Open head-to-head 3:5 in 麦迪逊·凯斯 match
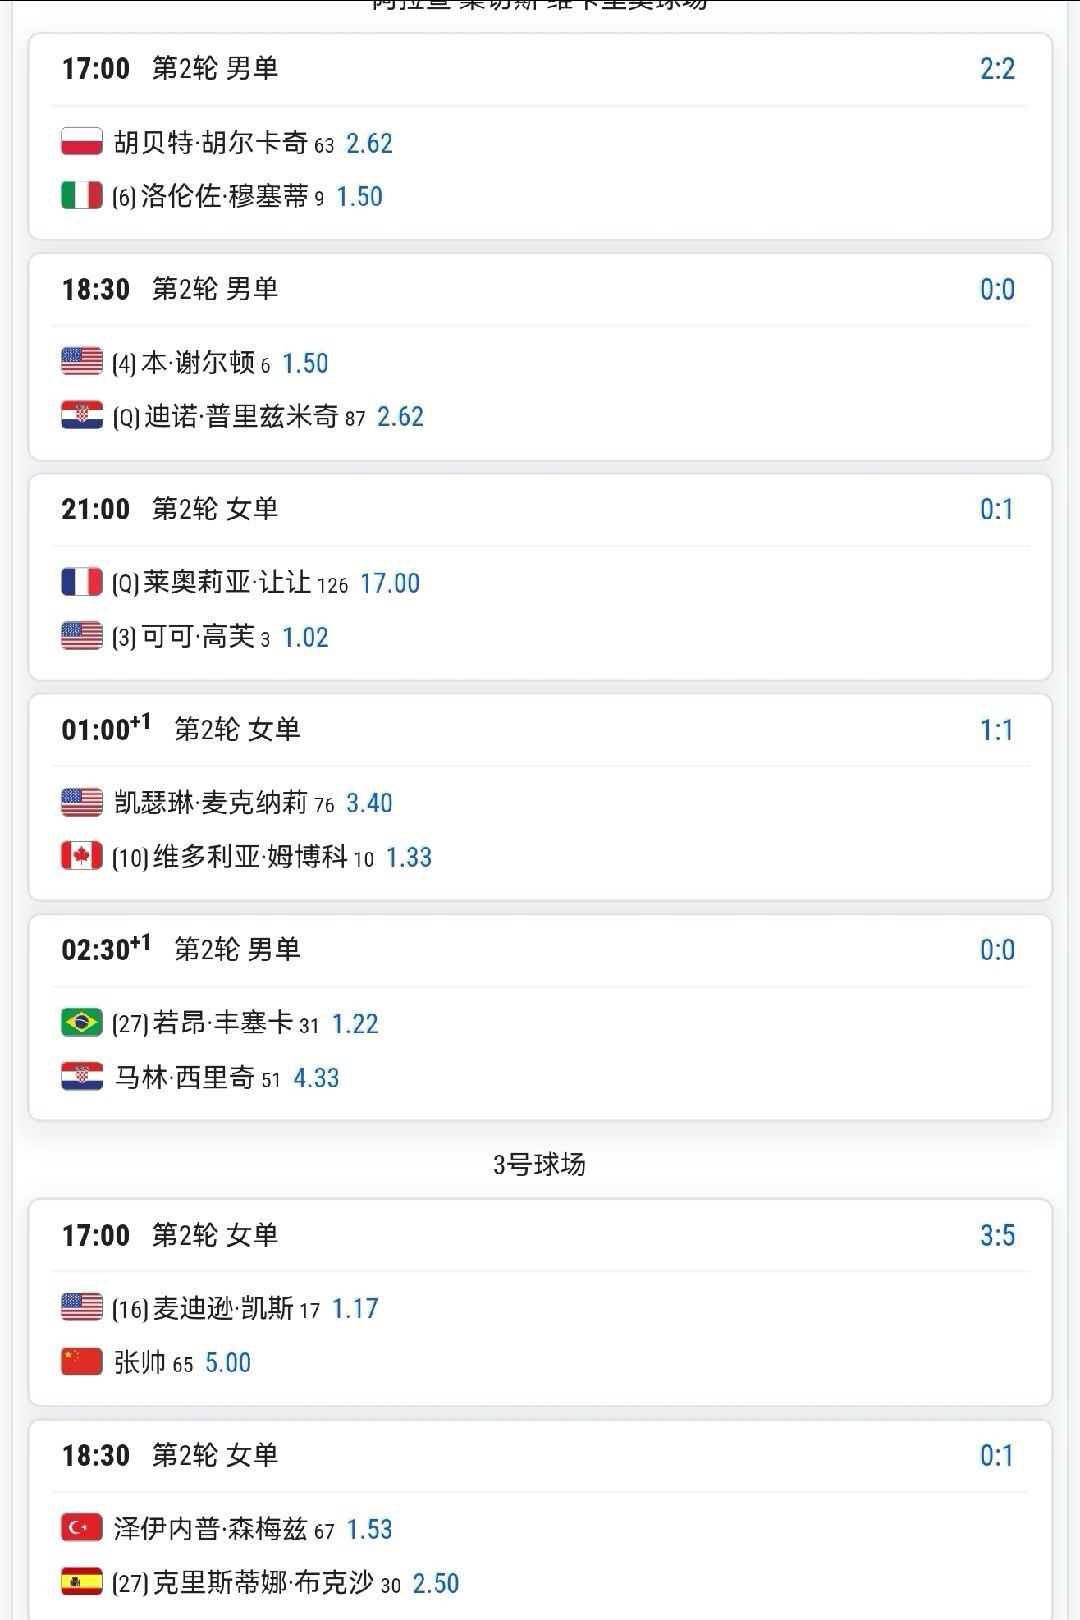Screen dimensions: 1080x1620 996,1235
